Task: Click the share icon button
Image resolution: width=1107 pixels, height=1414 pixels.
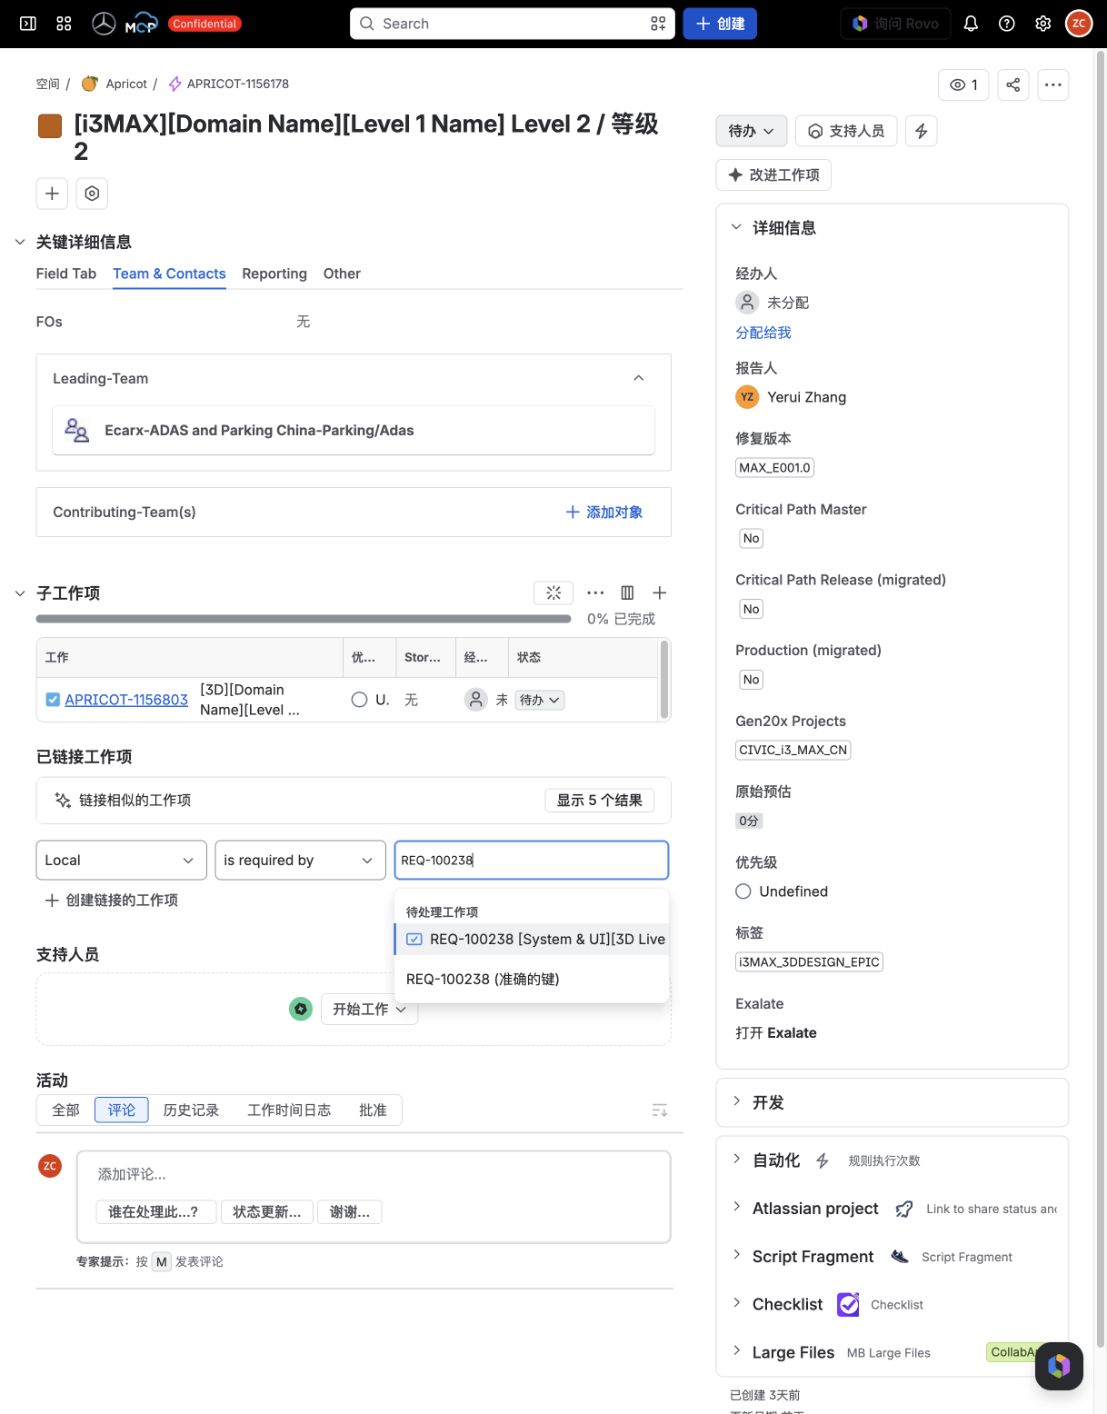Action: click(1013, 85)
